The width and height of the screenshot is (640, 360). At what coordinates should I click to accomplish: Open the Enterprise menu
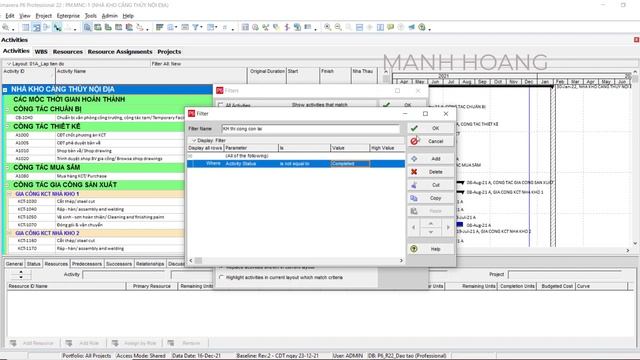[x=68, y=16]
